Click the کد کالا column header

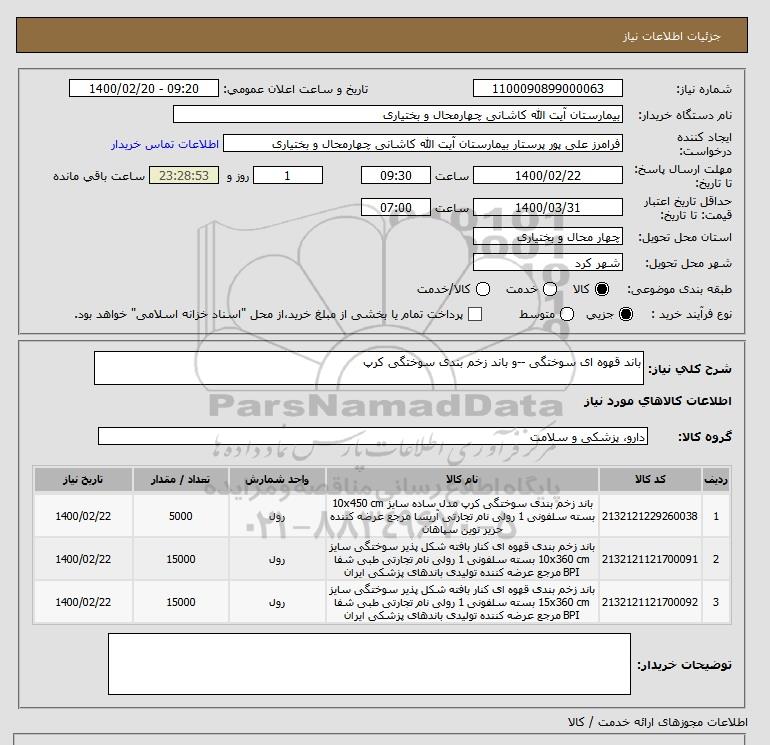point(650,479)
